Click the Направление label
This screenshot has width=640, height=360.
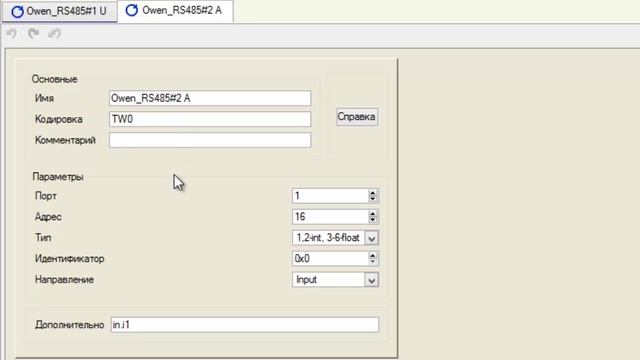(x=64, y=280)
